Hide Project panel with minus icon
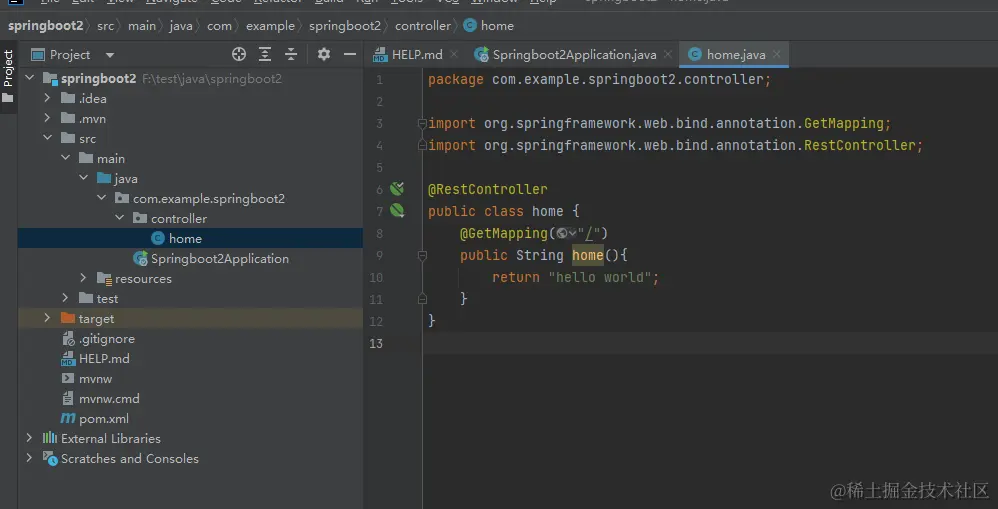This screenshot has width=998, height=509. (349, 54)
